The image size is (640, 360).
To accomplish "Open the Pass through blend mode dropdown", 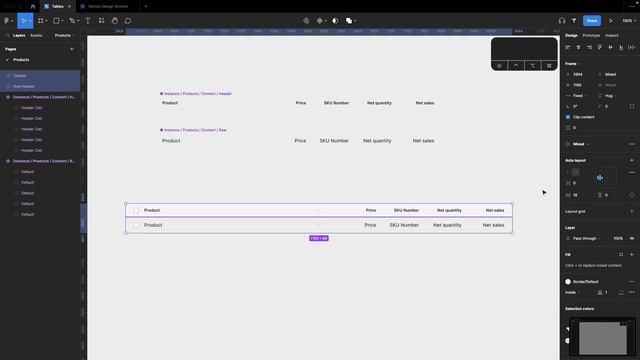I will (587, 238).
